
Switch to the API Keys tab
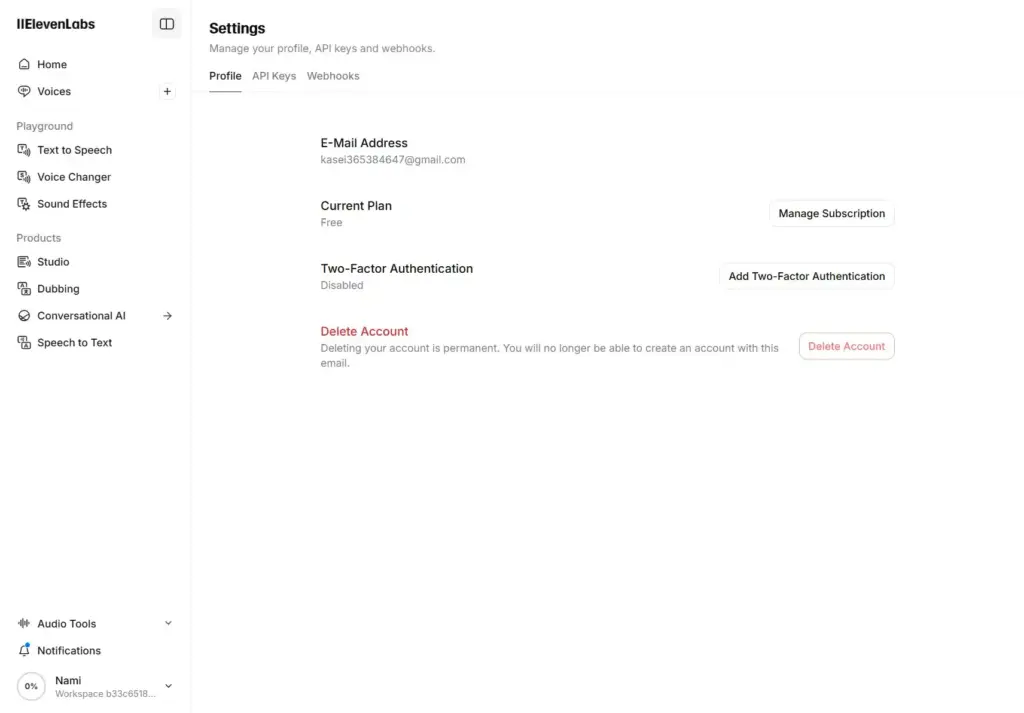(274, 76)
